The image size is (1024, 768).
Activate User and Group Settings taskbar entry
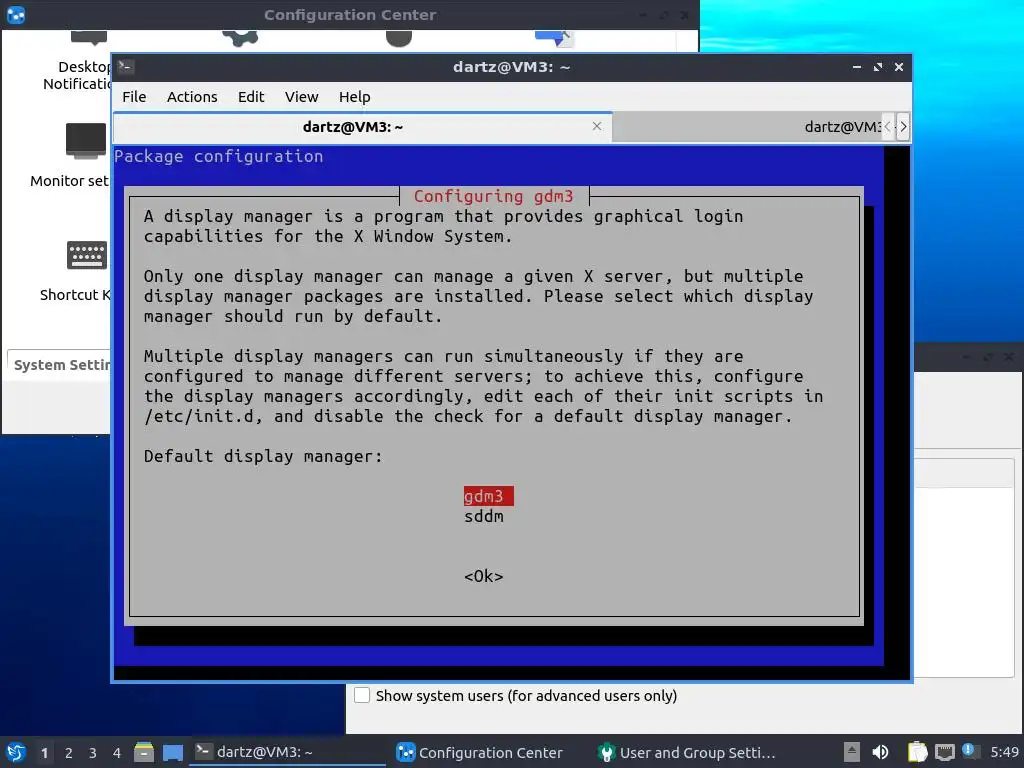coord(690,752)
